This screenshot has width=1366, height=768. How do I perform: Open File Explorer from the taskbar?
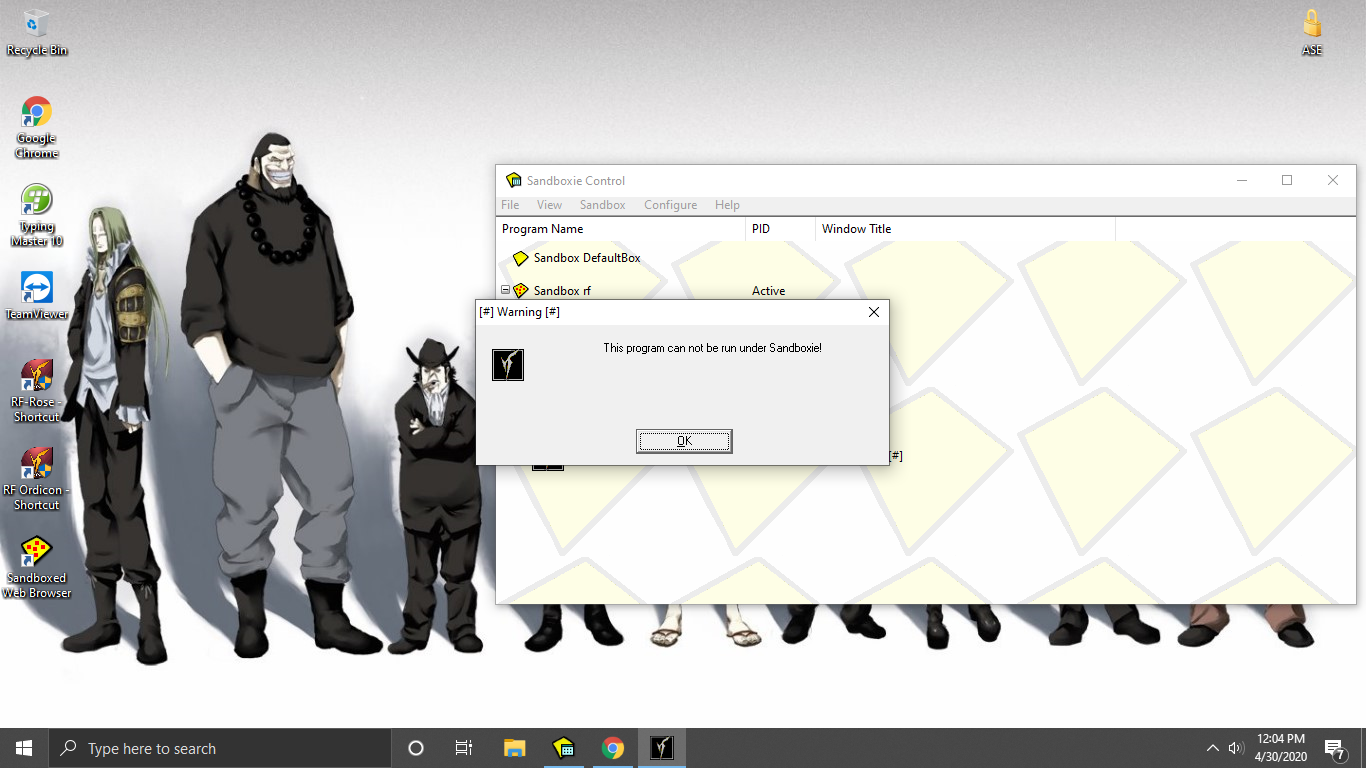coord(514,748)
